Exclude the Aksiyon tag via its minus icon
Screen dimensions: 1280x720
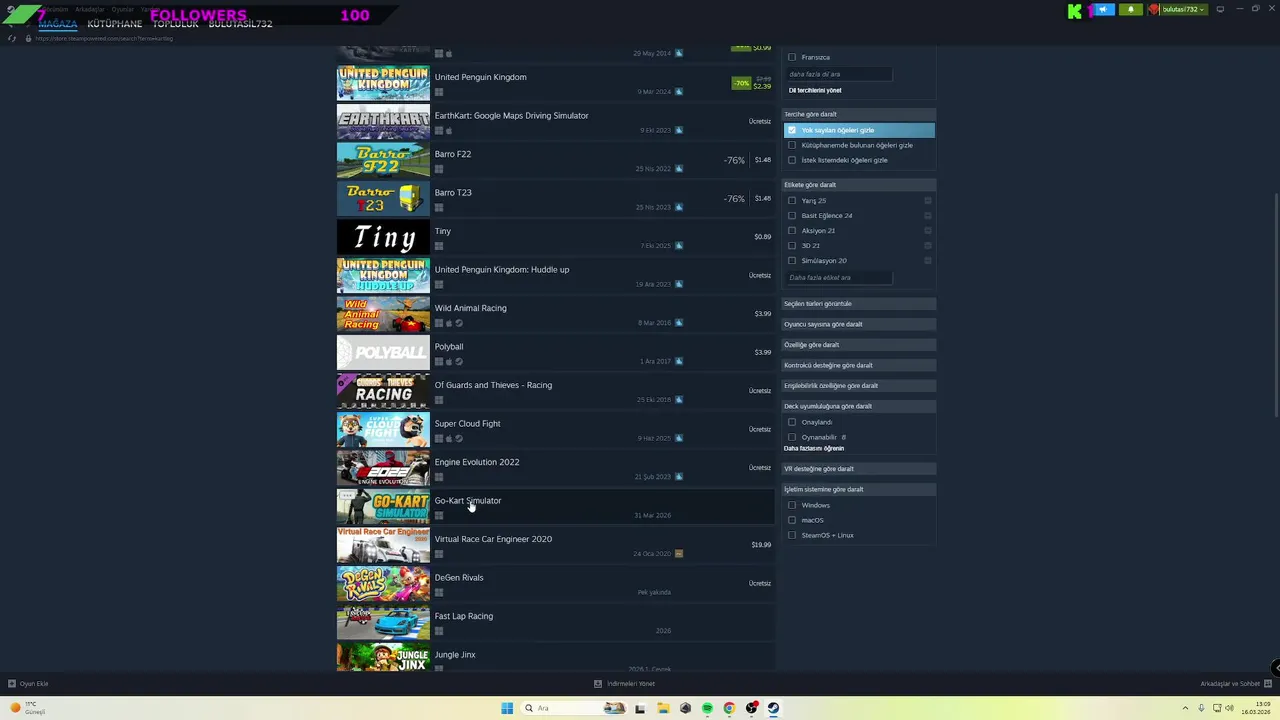(928, 231)
